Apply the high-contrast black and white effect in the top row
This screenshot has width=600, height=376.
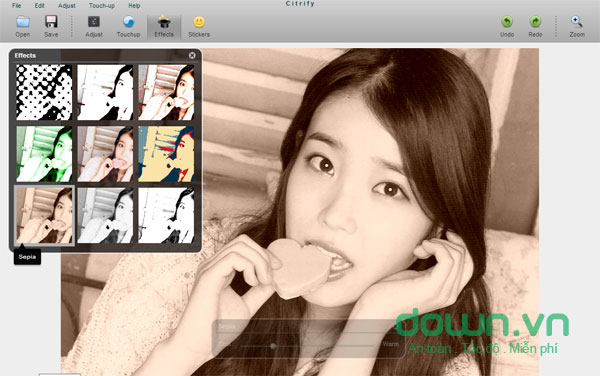pos(105,92)
